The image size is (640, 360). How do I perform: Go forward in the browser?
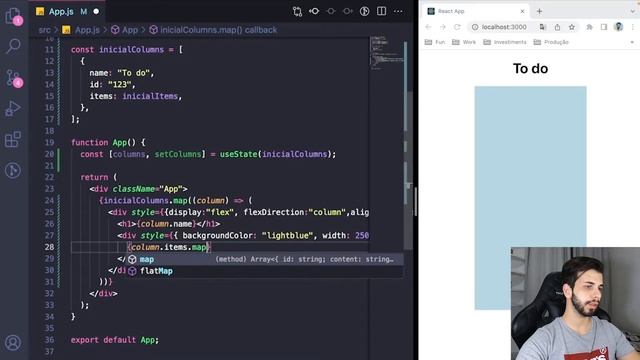tap(443, 27)
